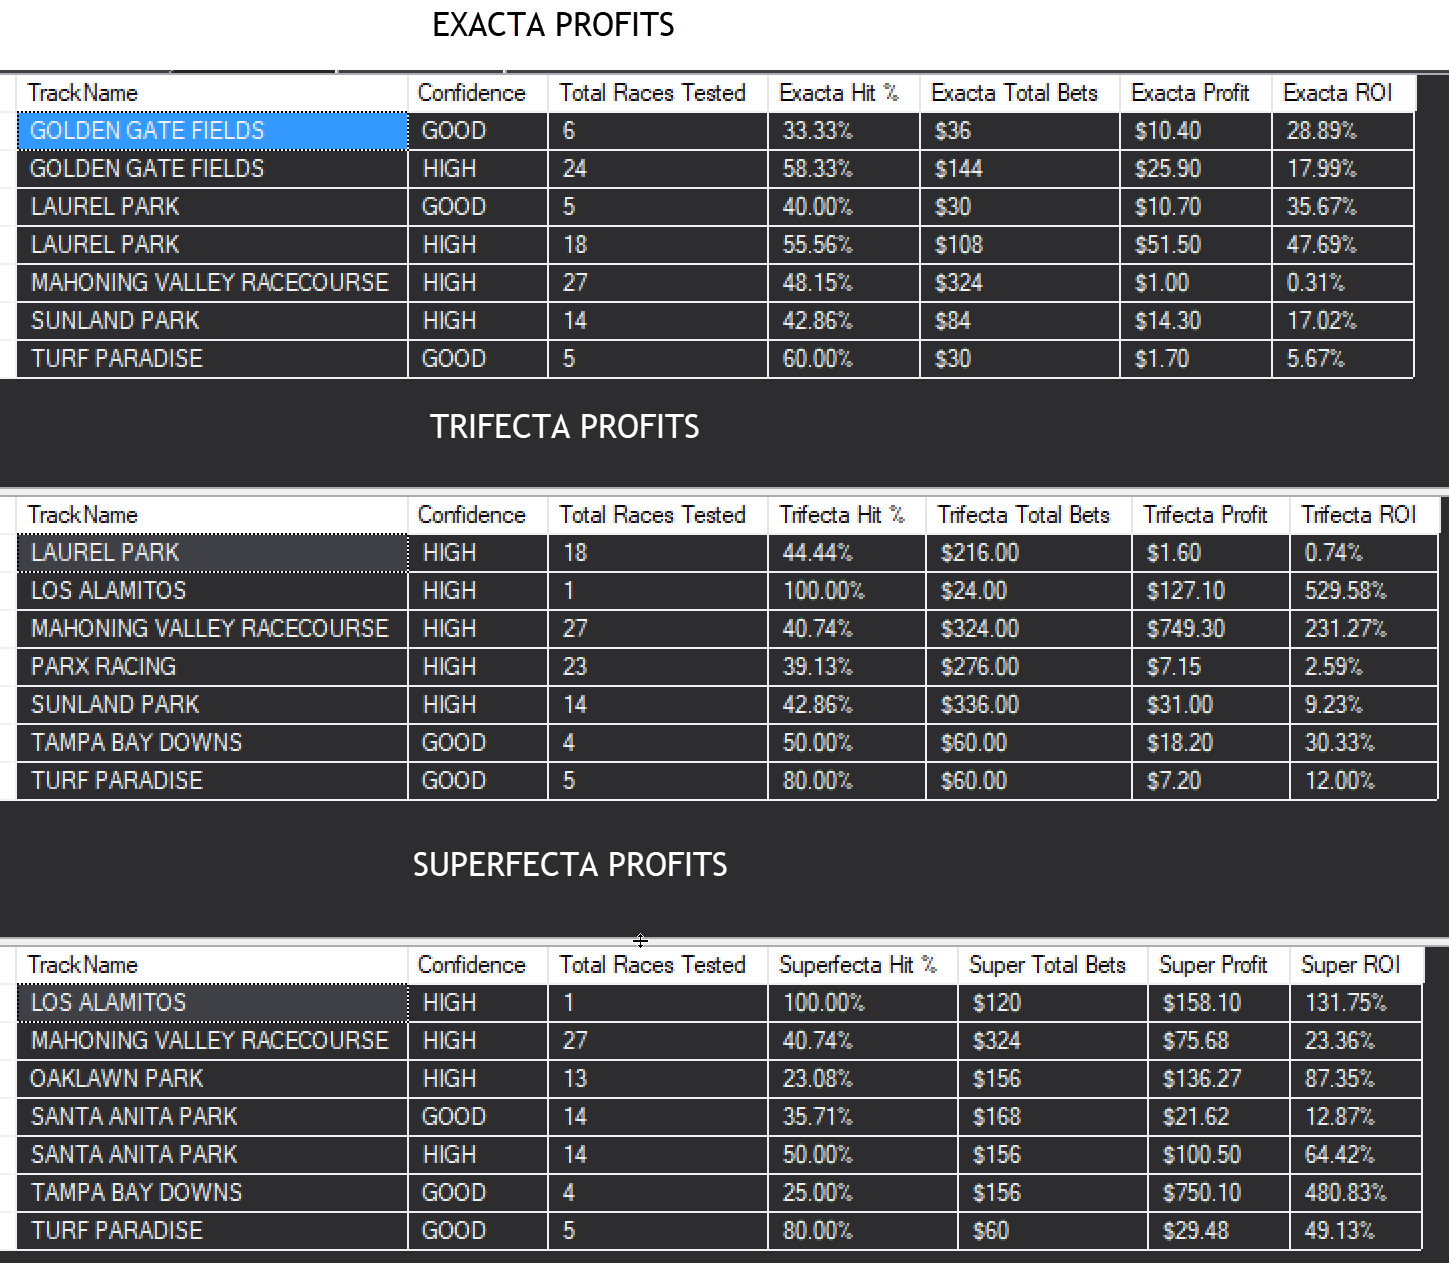Click the Trifecta ROI cell 529.58%
The image size is (1449, 1263).
[x=1363, y=591]
